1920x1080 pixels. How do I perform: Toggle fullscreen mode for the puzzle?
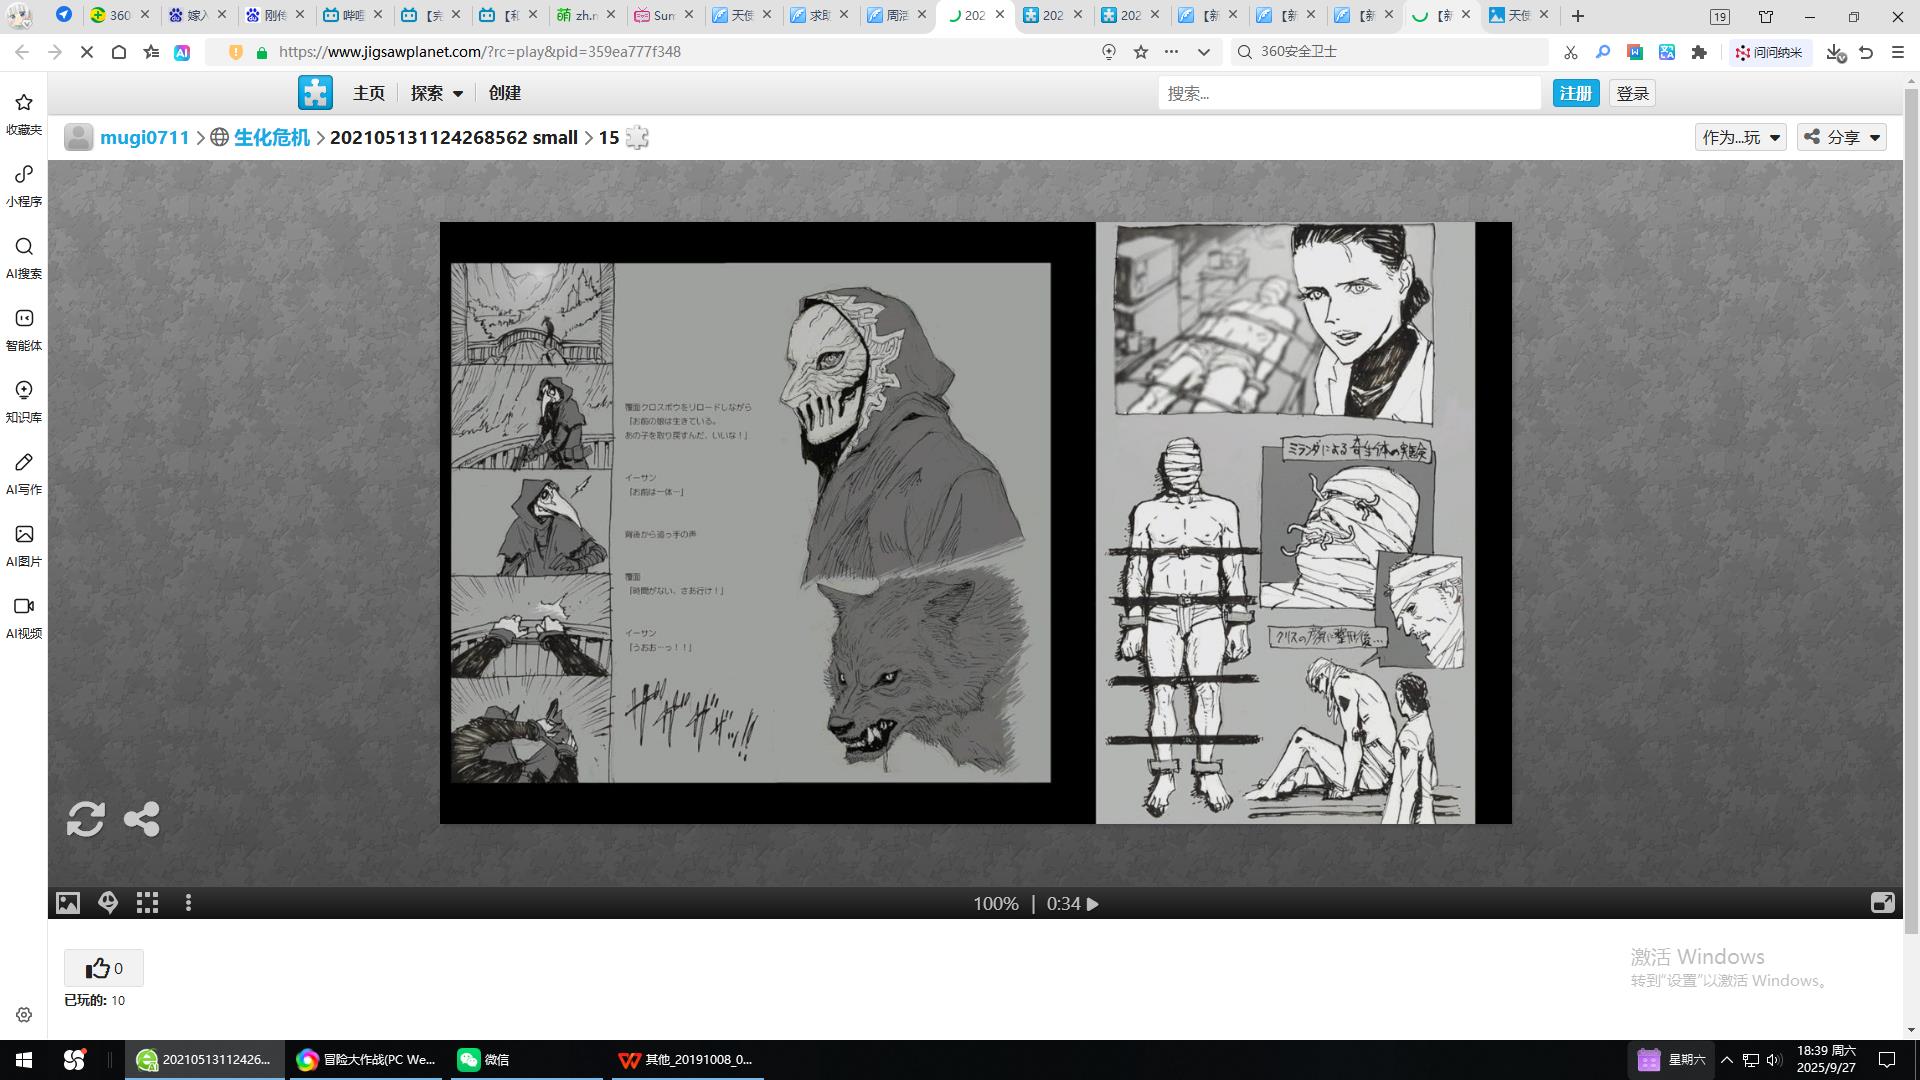[1882, 903]
